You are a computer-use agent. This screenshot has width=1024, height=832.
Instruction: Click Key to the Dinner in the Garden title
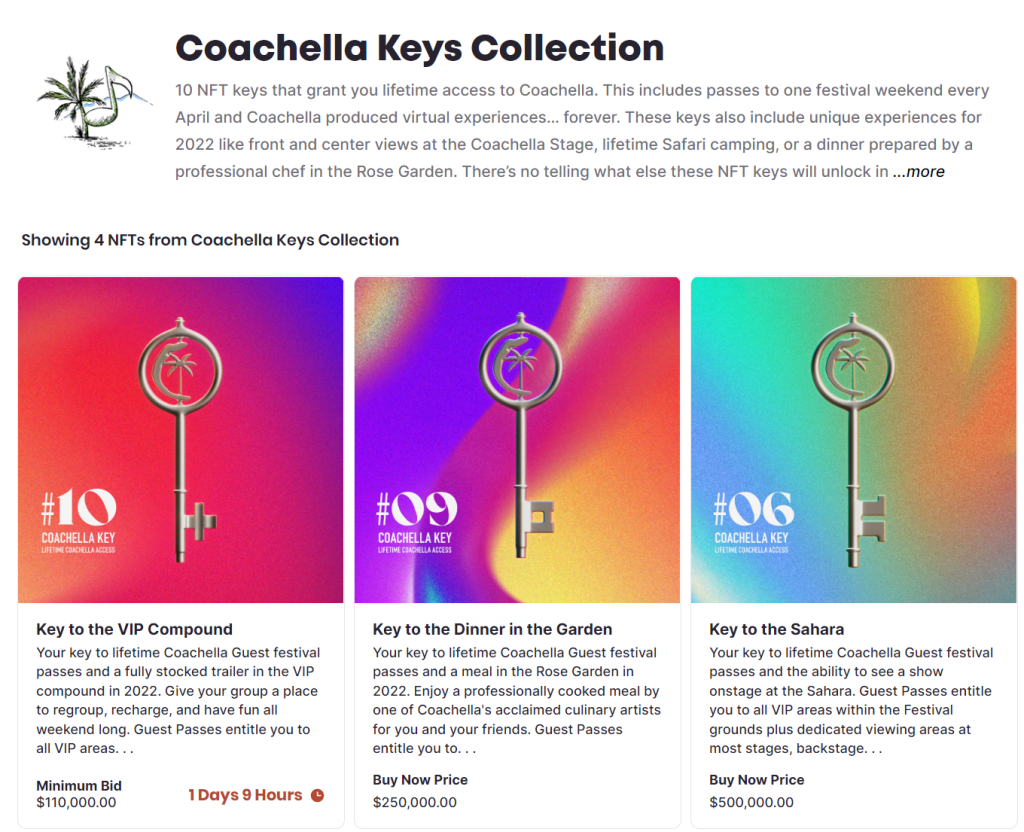[492, 629]
